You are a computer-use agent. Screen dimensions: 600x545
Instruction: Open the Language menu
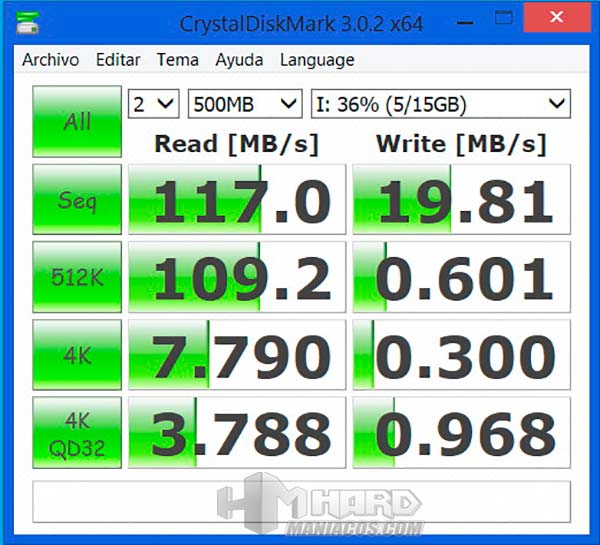[317, 60]
